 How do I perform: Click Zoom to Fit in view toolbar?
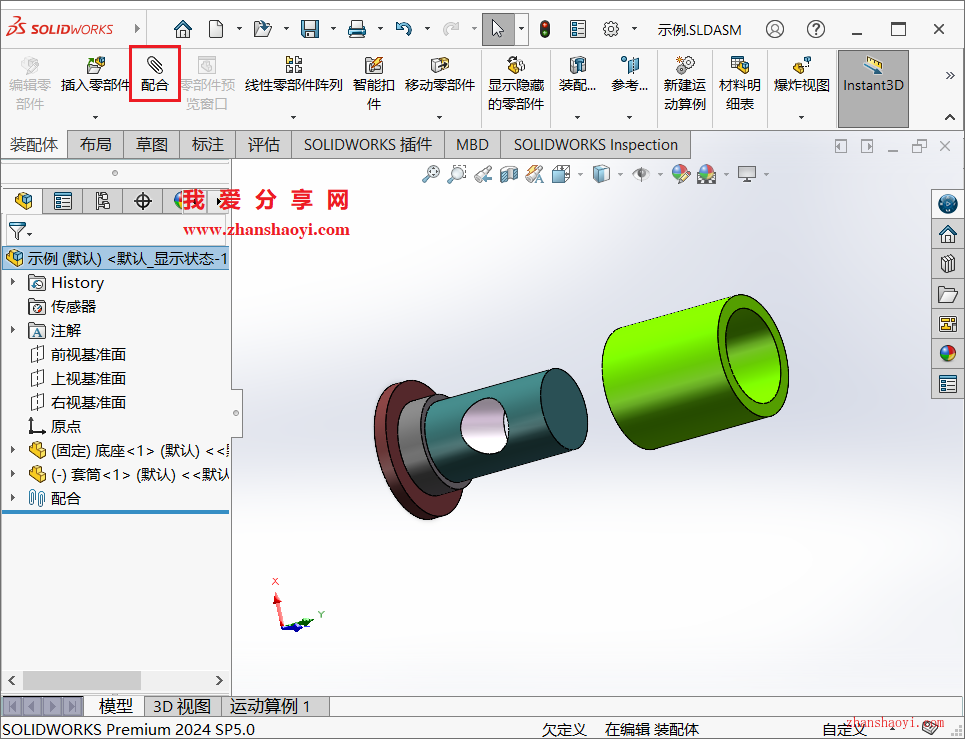(431, 175)
